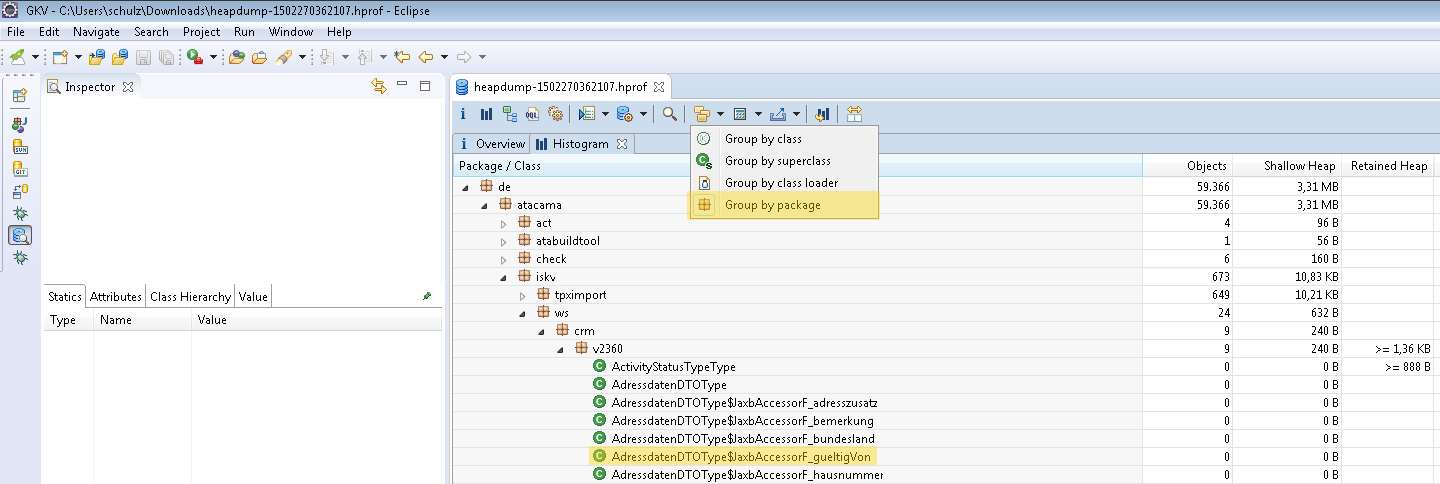The image size is (1440, 484).
Task: Switch to Git perspective icon
Action: coord(19,168)
